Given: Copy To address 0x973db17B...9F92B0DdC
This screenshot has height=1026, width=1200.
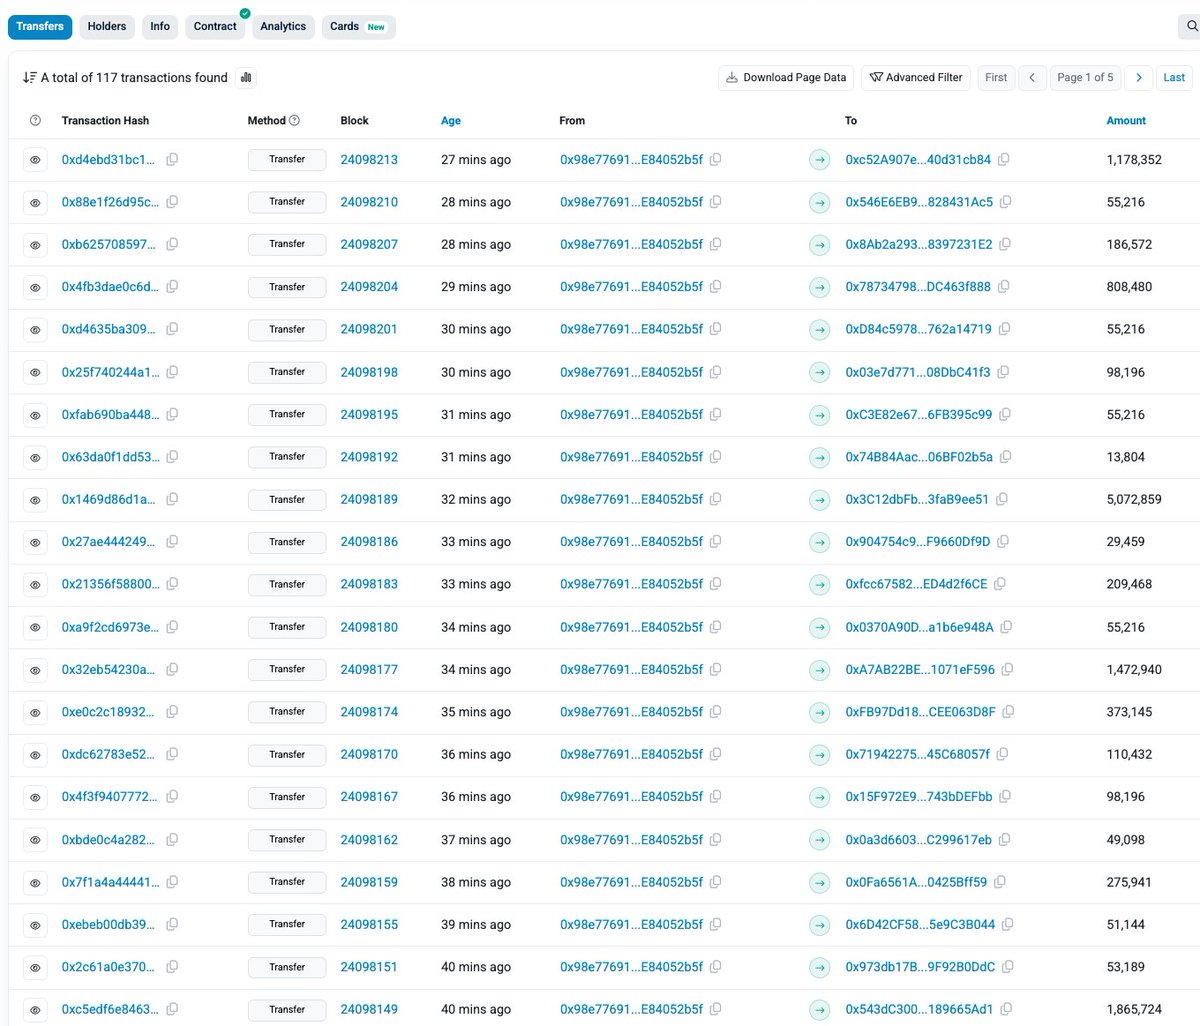Looking at the screenshot, I should click(x=1008, y=967).
